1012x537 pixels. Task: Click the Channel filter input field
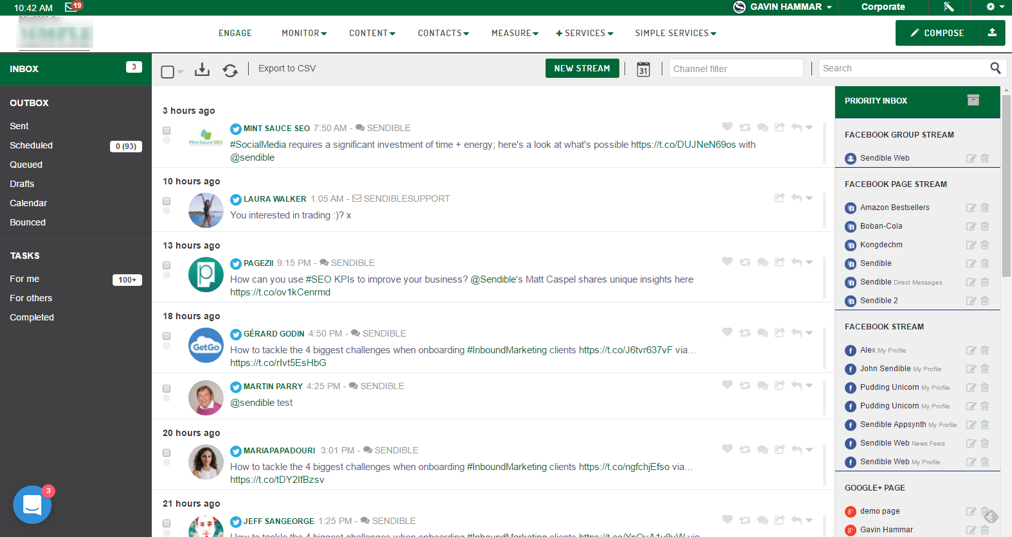(x=736, y=68)
